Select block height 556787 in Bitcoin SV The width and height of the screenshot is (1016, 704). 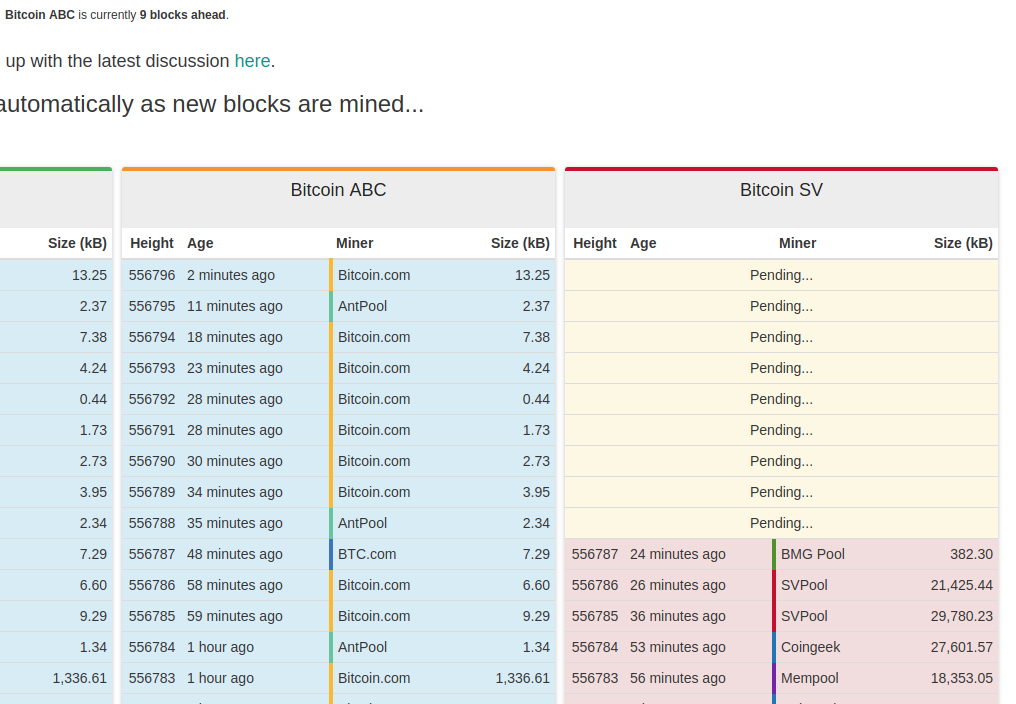pos(595,554)
